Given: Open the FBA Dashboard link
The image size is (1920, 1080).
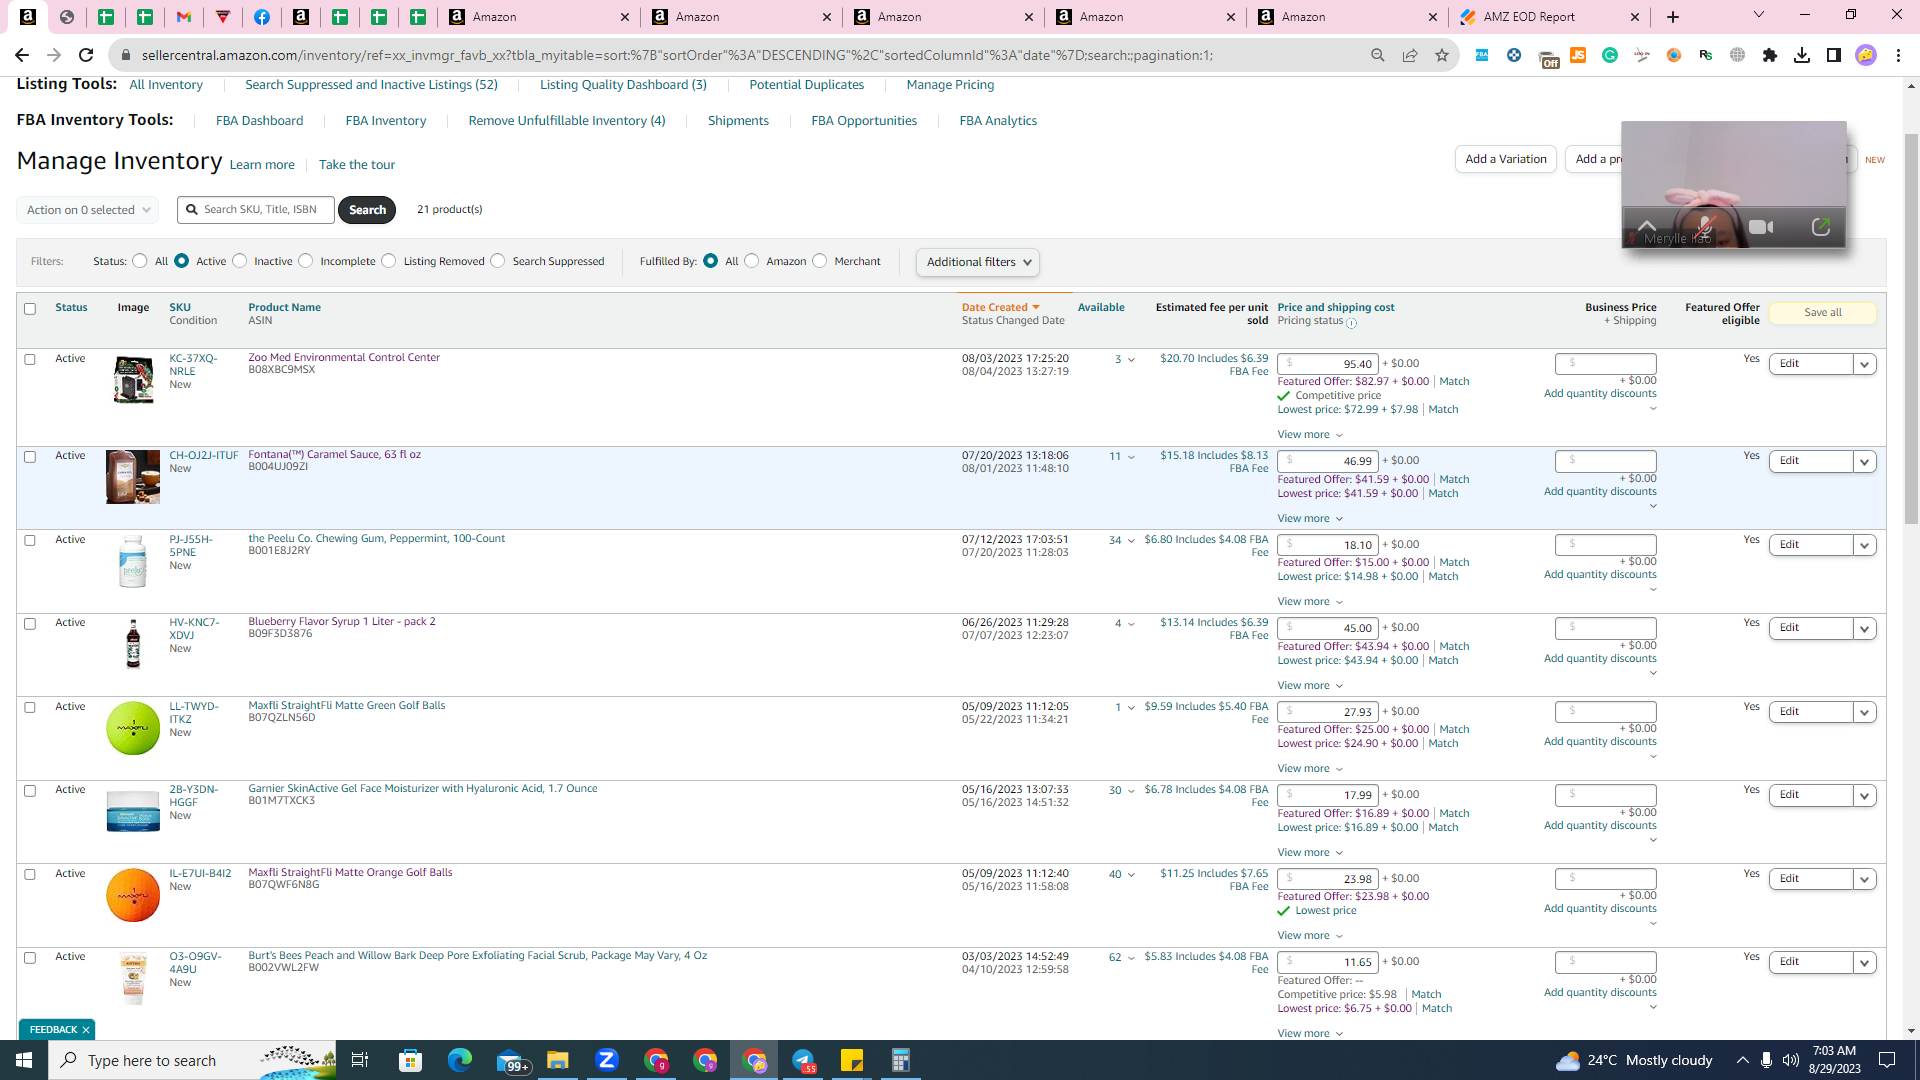Looking at the screenshot, I should coord(259,121).
